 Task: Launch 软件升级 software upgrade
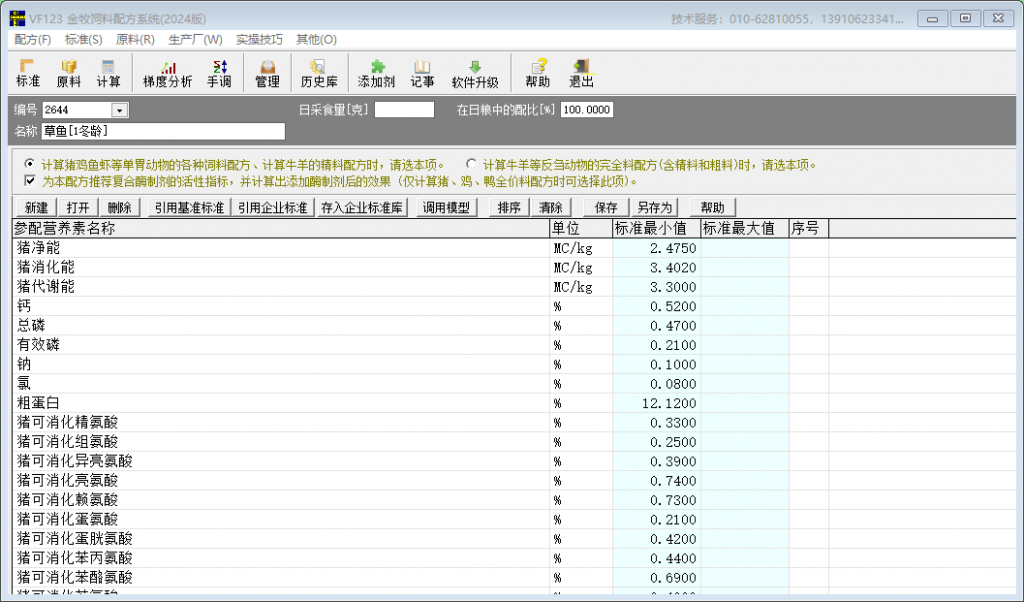click(x=475, y=73)
